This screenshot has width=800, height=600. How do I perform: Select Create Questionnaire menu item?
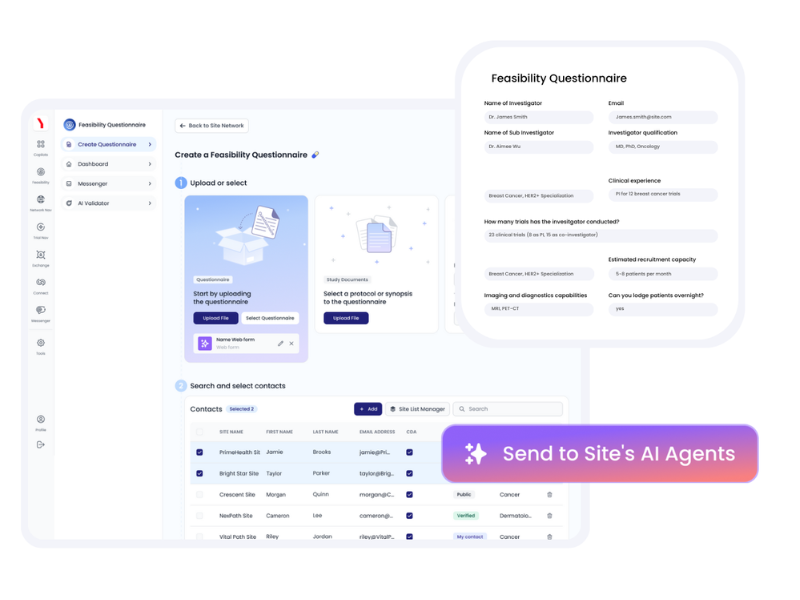pyautogui.click(x=108, y=144)
